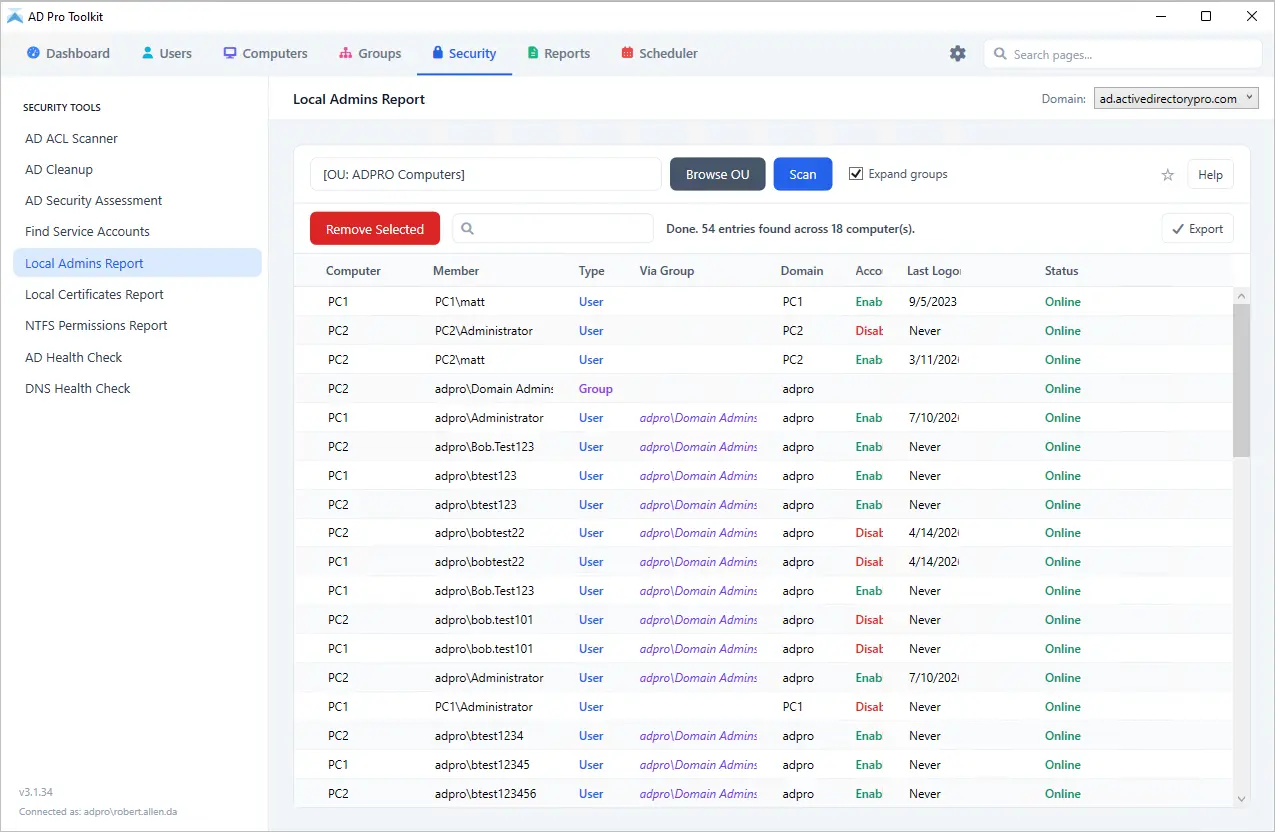This screenshot has width=1275, height=832.
Task: Click the magnifier in the filter box
Action: coord(468,229)
